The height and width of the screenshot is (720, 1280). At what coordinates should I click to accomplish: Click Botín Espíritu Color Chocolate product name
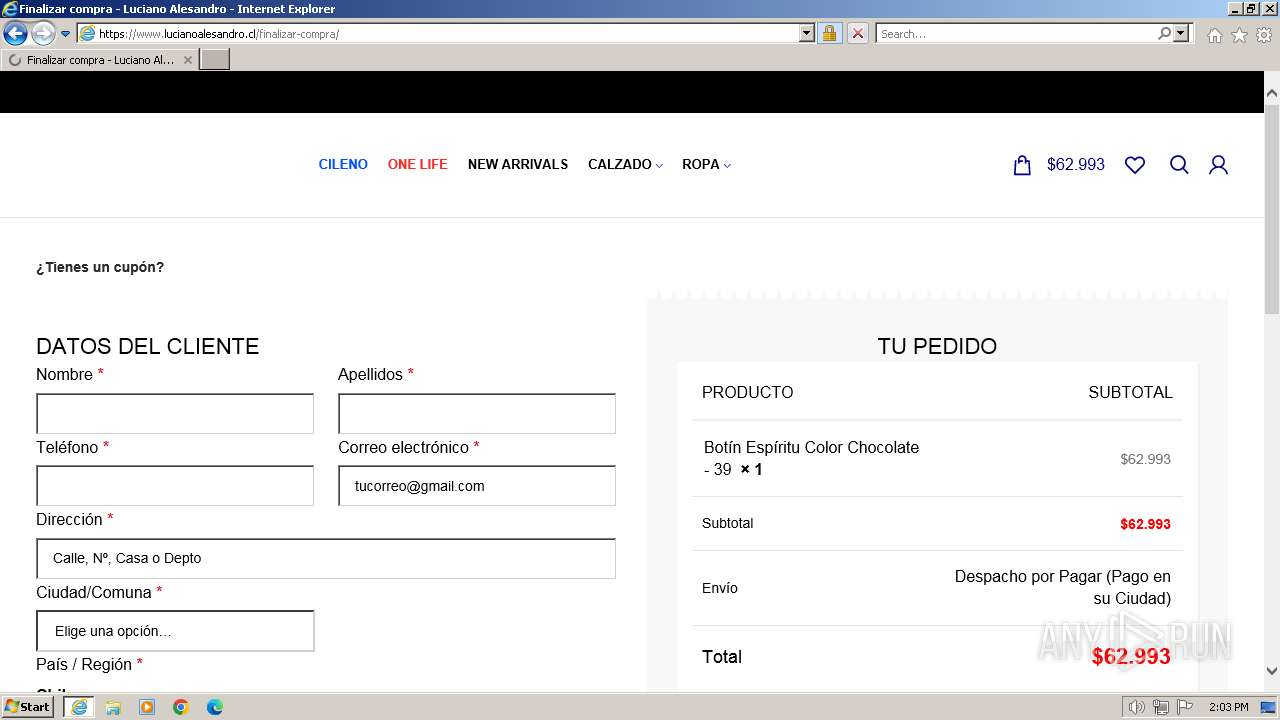coord(811,447)
